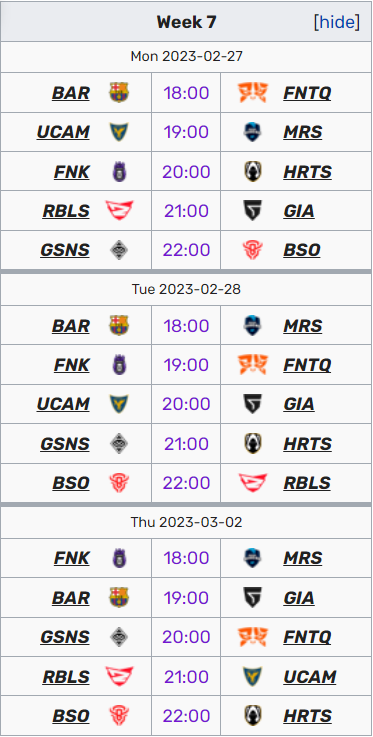The width and height of the screenshot is (373, 737).
Task: Click the UCAM shield logo in Monday's 19:00 match
Action: click(119, 132)
